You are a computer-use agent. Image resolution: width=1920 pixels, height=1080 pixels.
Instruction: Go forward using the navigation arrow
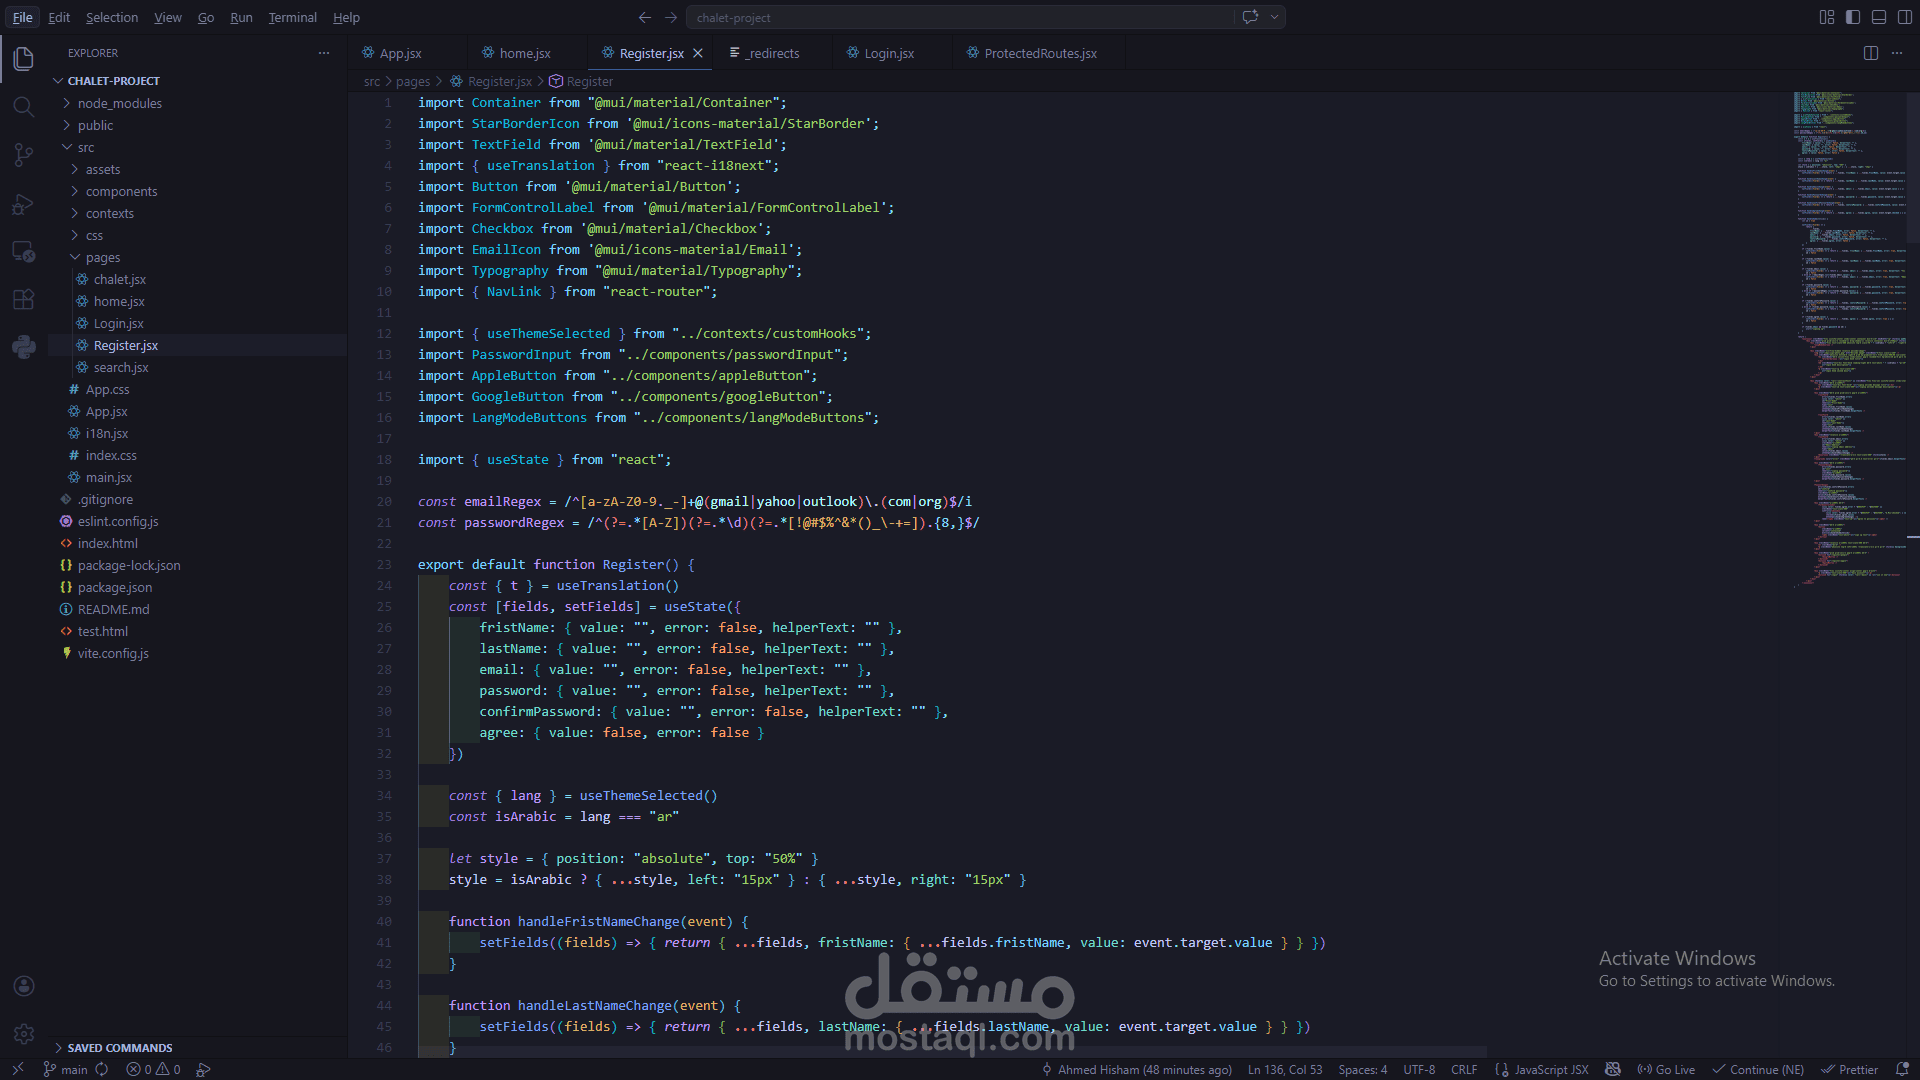[671, 17]
